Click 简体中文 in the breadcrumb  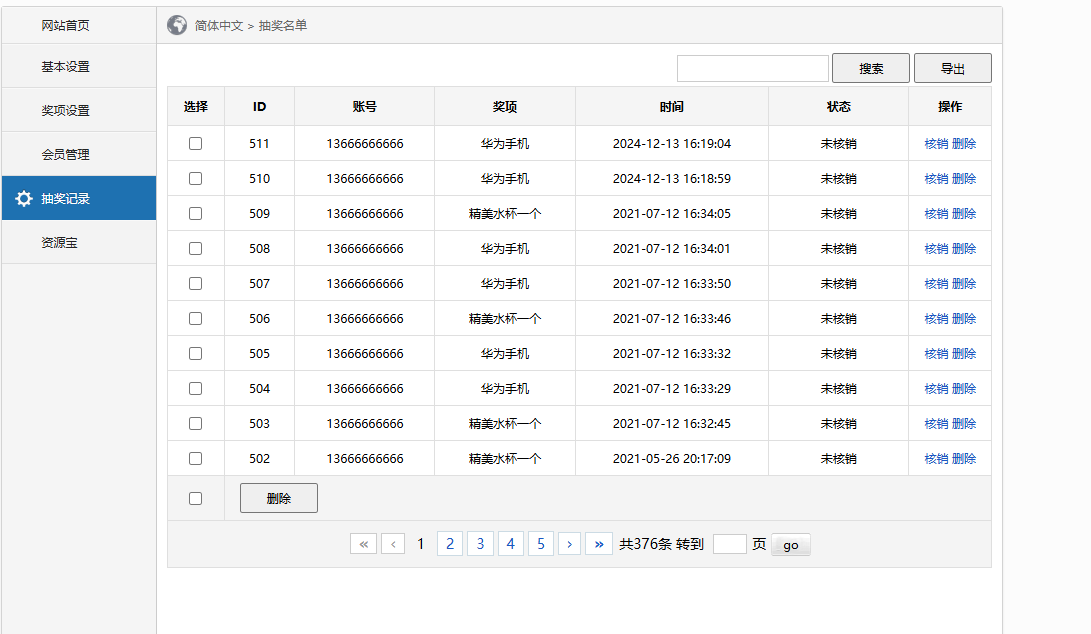pyautogui.click(x=219, y=26)
